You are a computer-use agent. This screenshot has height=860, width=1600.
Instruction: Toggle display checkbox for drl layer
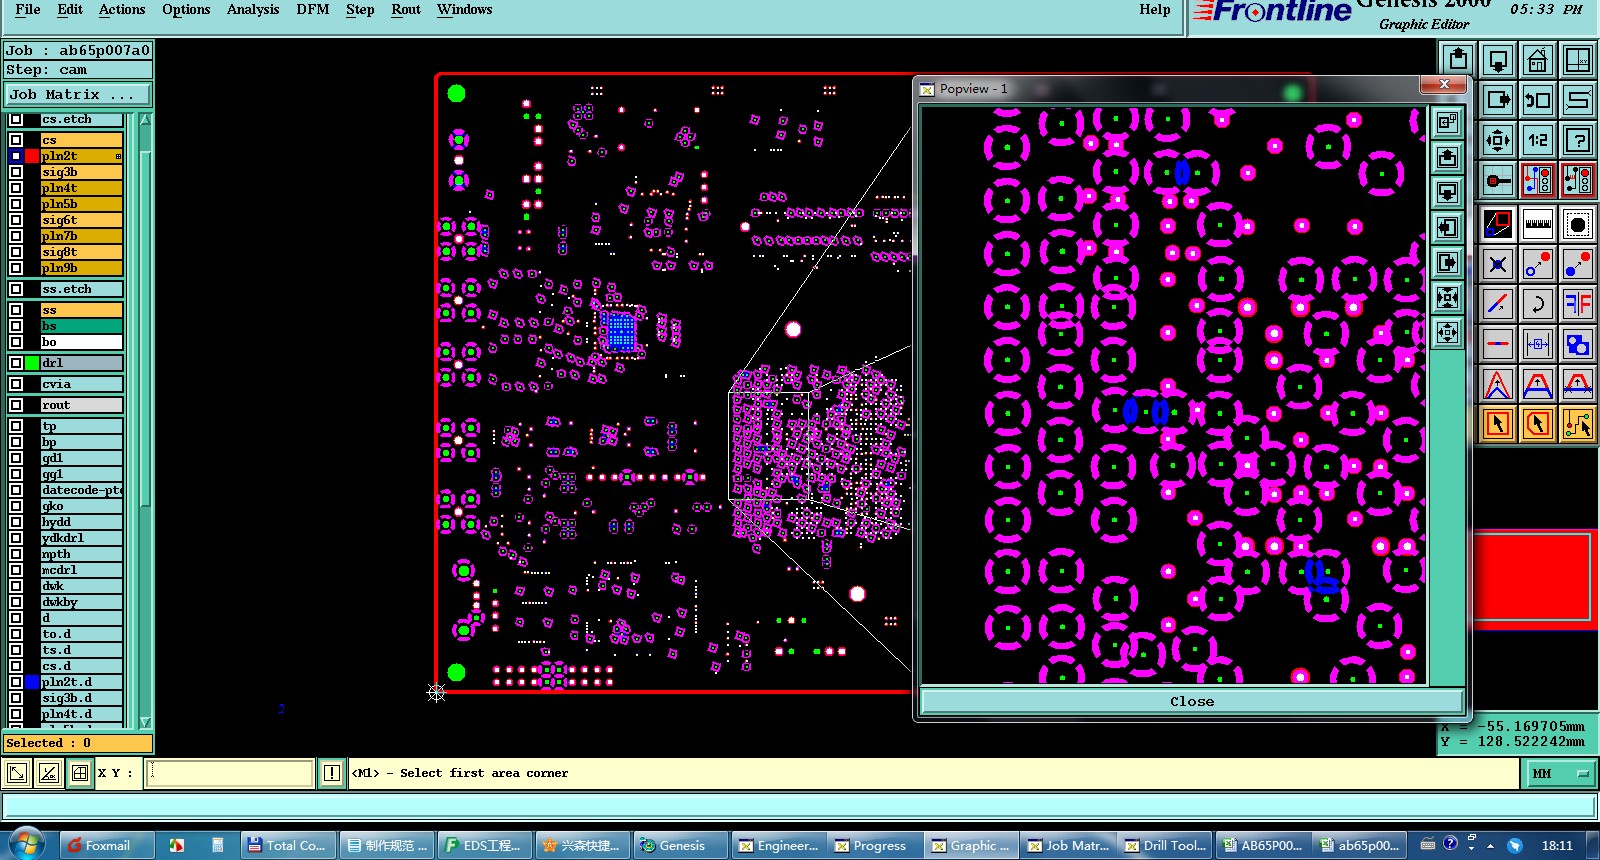coord(16,363)
